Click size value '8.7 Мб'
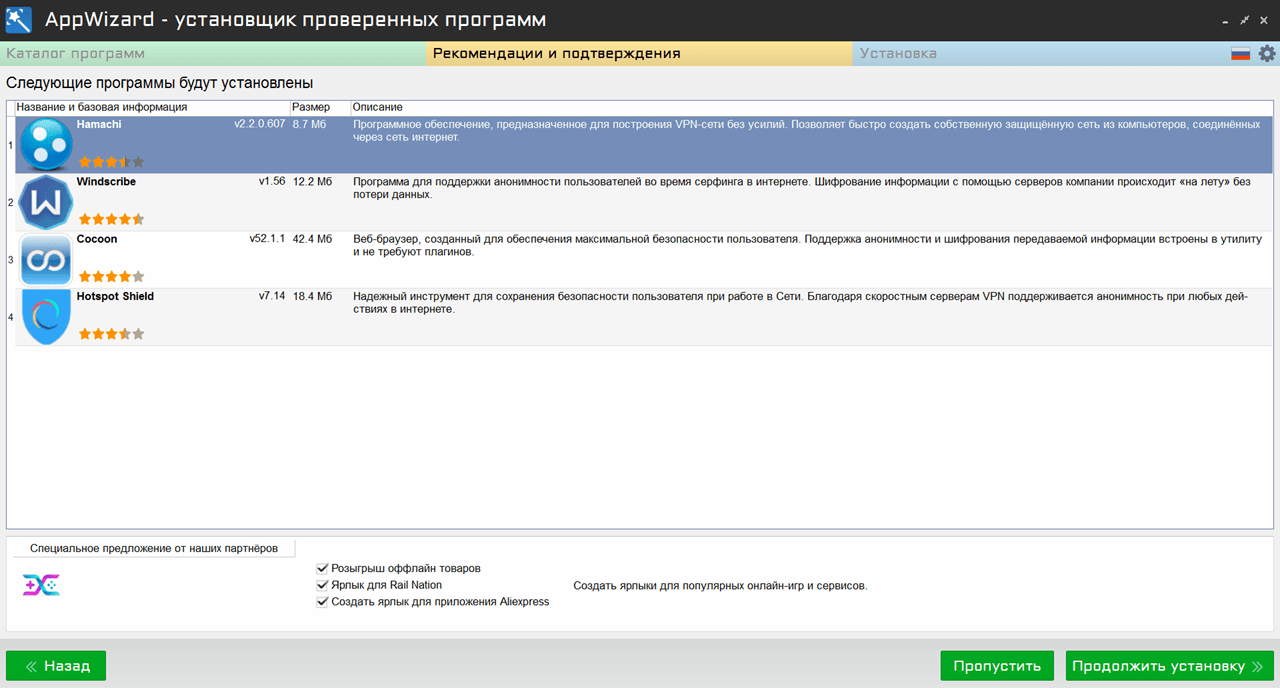The height and width of the screenshot is (688, 1280). click(x=310, y=124)
